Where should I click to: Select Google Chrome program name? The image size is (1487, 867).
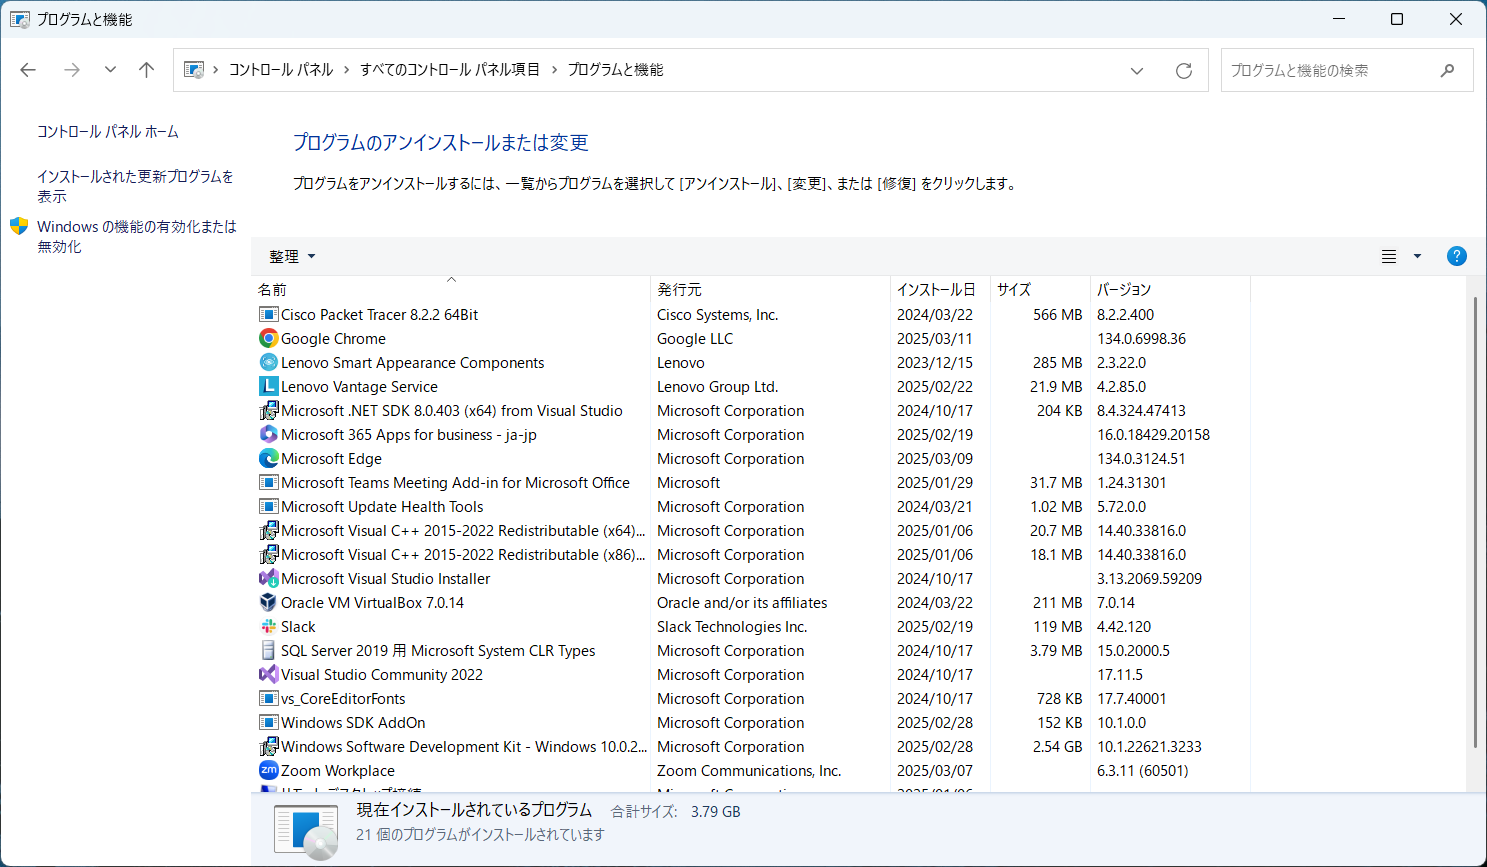coord(333,339)
